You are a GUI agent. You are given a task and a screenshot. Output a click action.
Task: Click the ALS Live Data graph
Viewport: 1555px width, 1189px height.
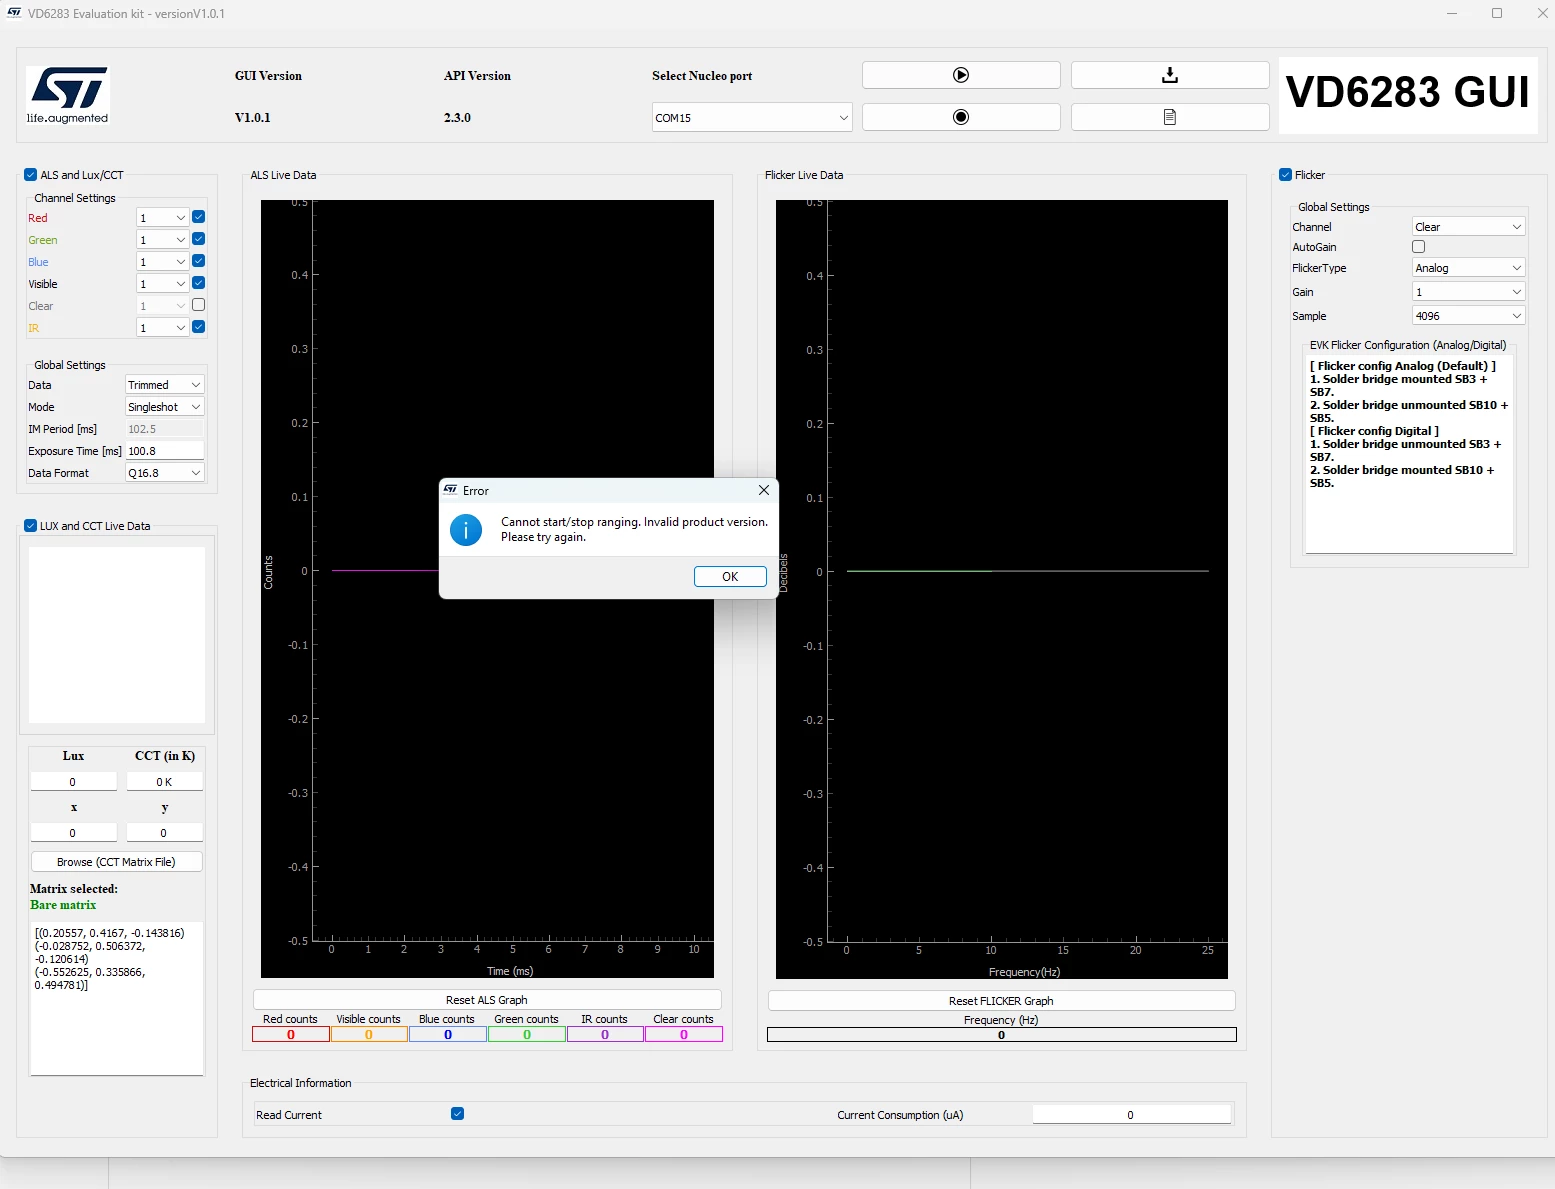point(487,589)
